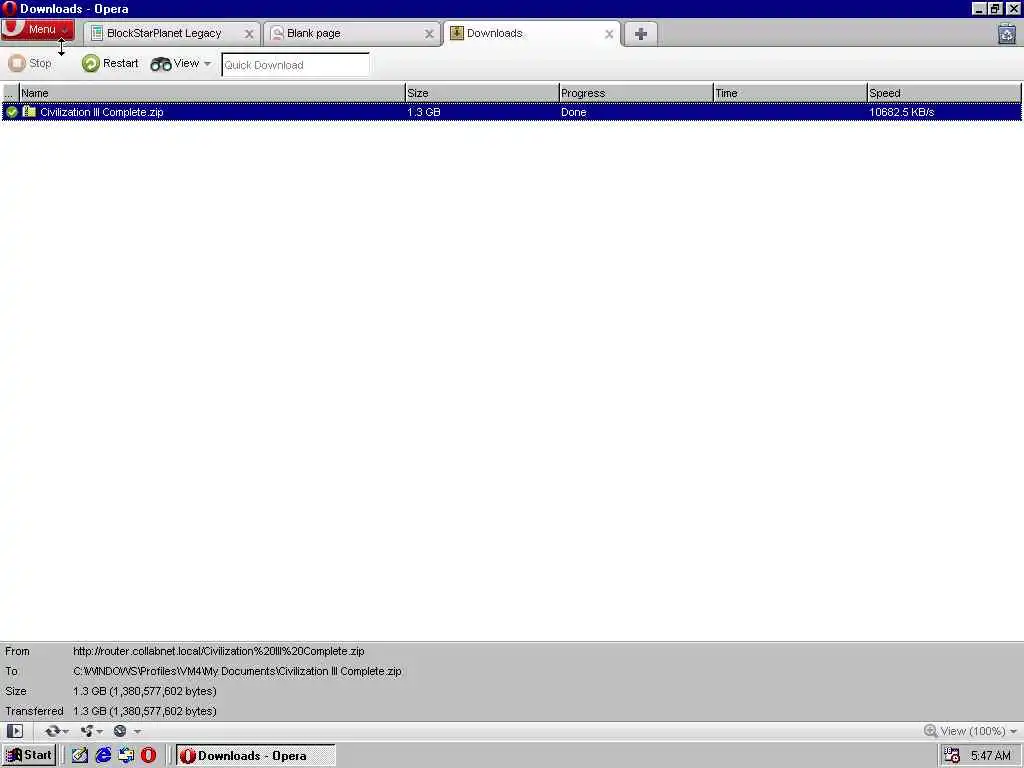The image size is (1024, 768).
Task: Sort by the Speed column header
Action: [x=944, y=93]
